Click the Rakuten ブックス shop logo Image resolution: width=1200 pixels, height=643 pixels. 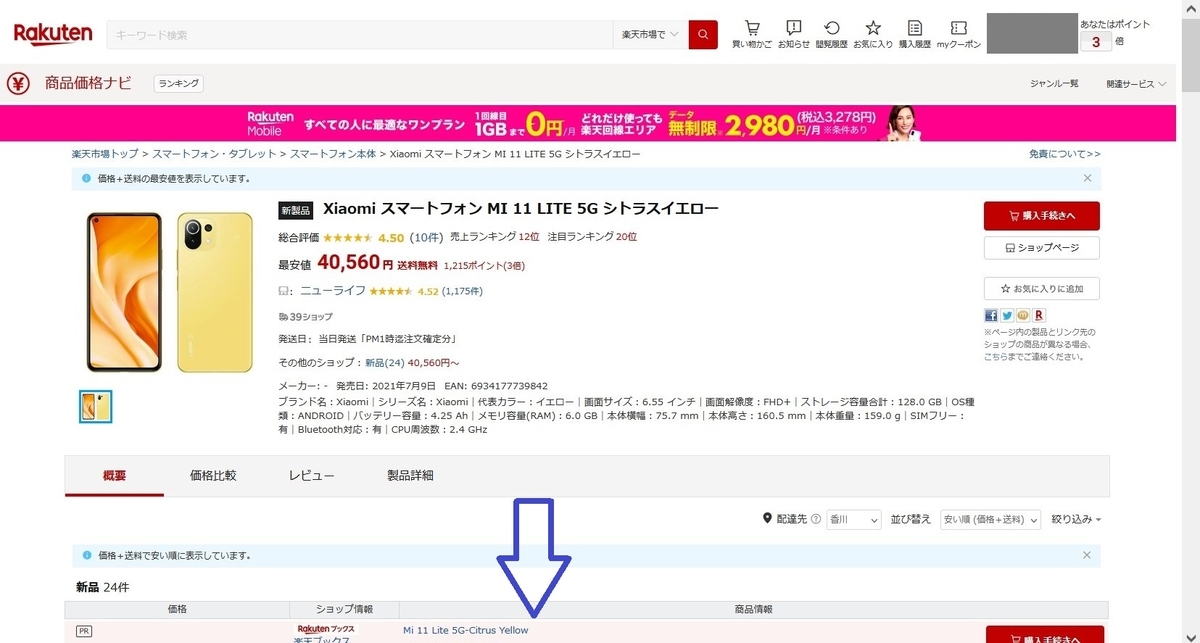(x=327, y=629)
